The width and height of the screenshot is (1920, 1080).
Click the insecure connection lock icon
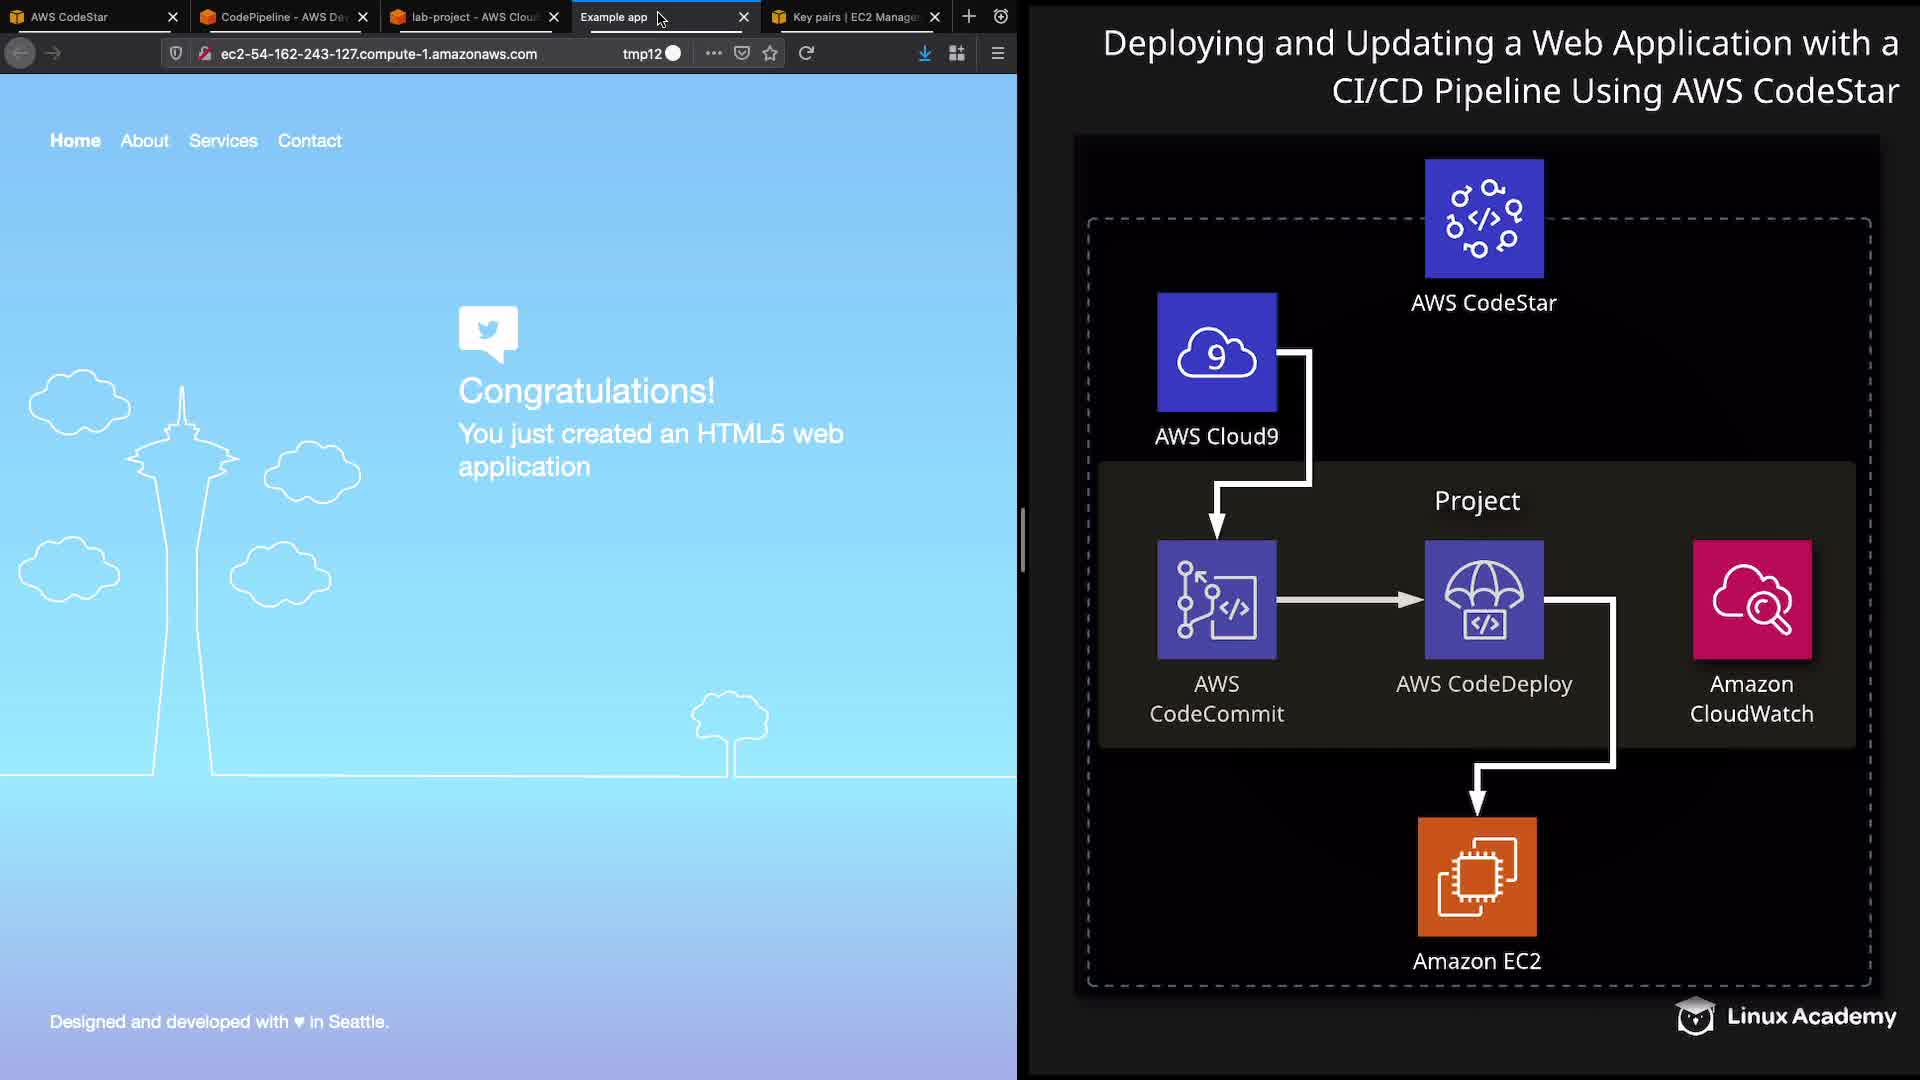tap(204, 53)
